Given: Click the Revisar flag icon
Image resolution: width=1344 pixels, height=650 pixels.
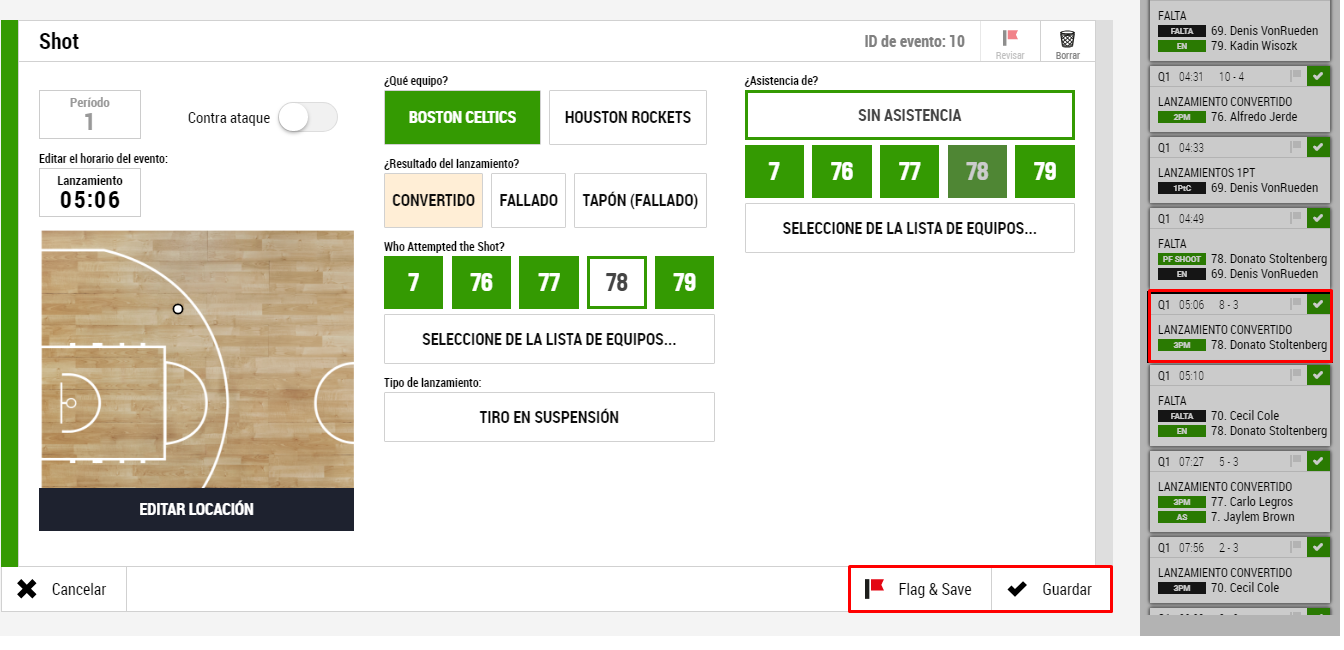Looking at the screenshot, I should point(1010,38).
